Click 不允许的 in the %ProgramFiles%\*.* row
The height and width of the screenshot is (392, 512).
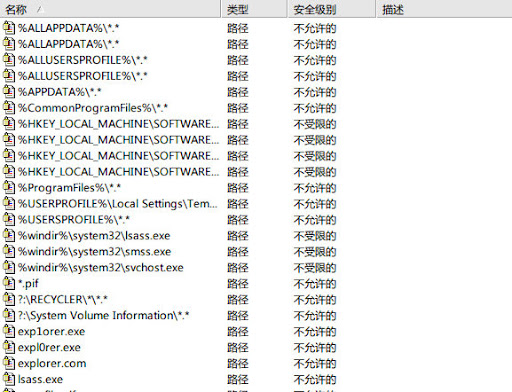point(315,188)
